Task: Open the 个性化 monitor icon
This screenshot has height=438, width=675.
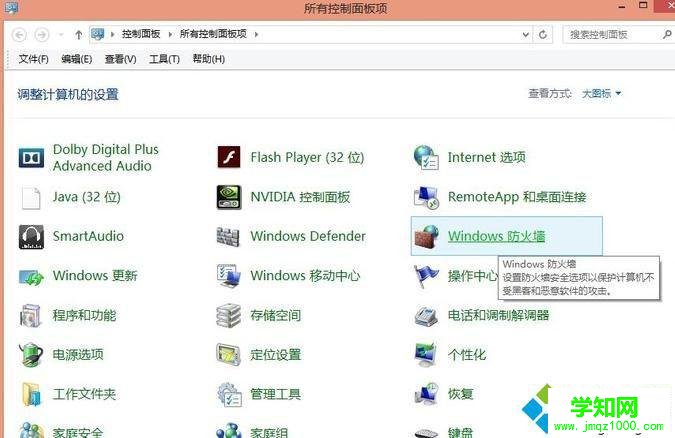Action: (x=425, y=354)
